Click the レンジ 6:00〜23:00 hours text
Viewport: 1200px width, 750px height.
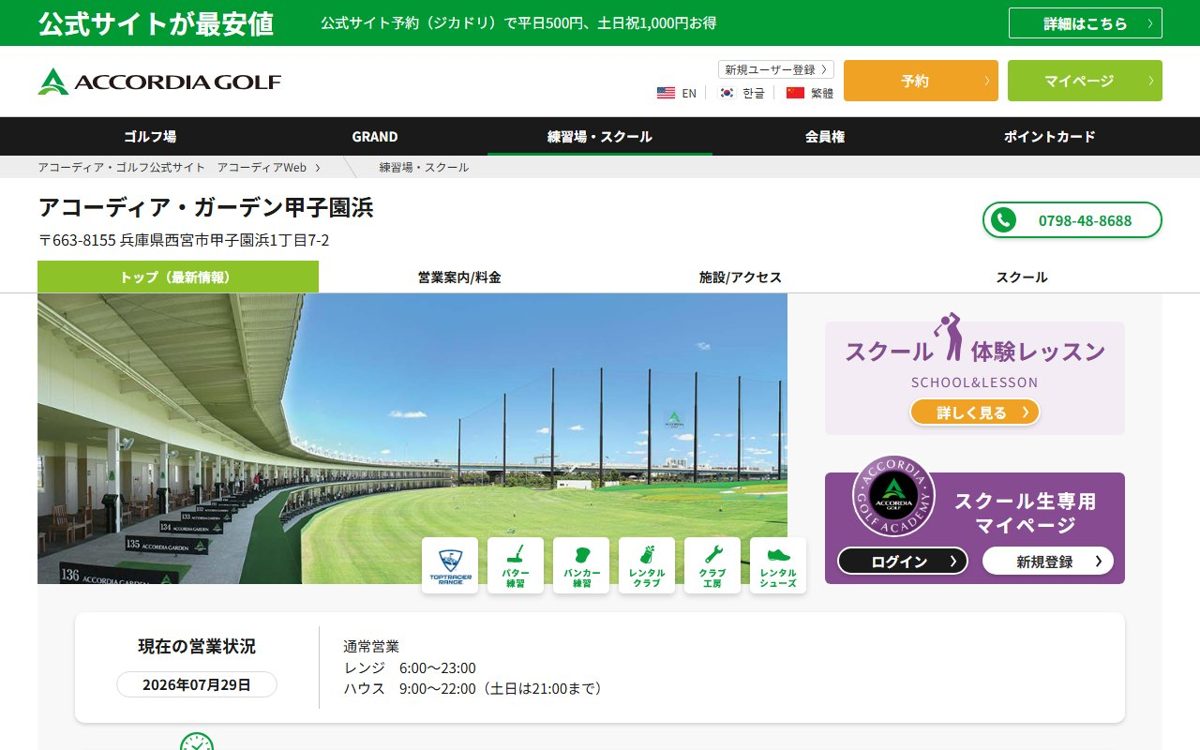click(410, 668)
